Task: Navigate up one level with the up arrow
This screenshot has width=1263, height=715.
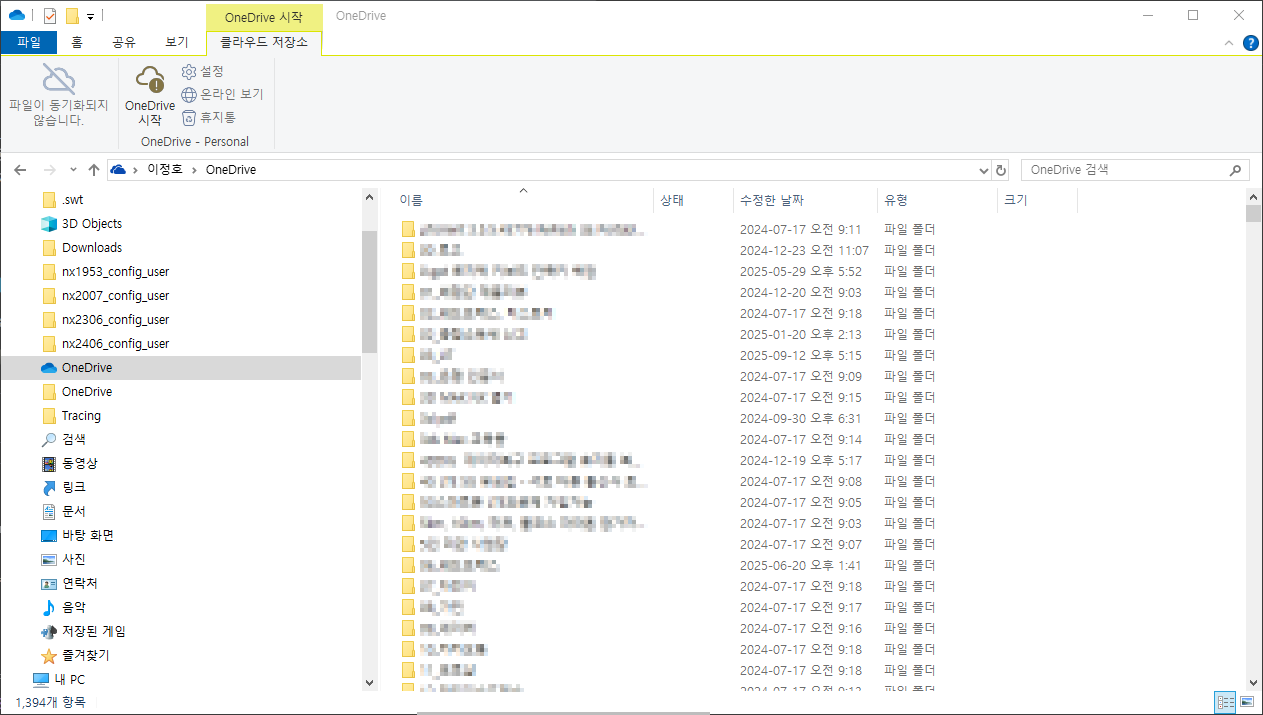Action: coord(93,169)
